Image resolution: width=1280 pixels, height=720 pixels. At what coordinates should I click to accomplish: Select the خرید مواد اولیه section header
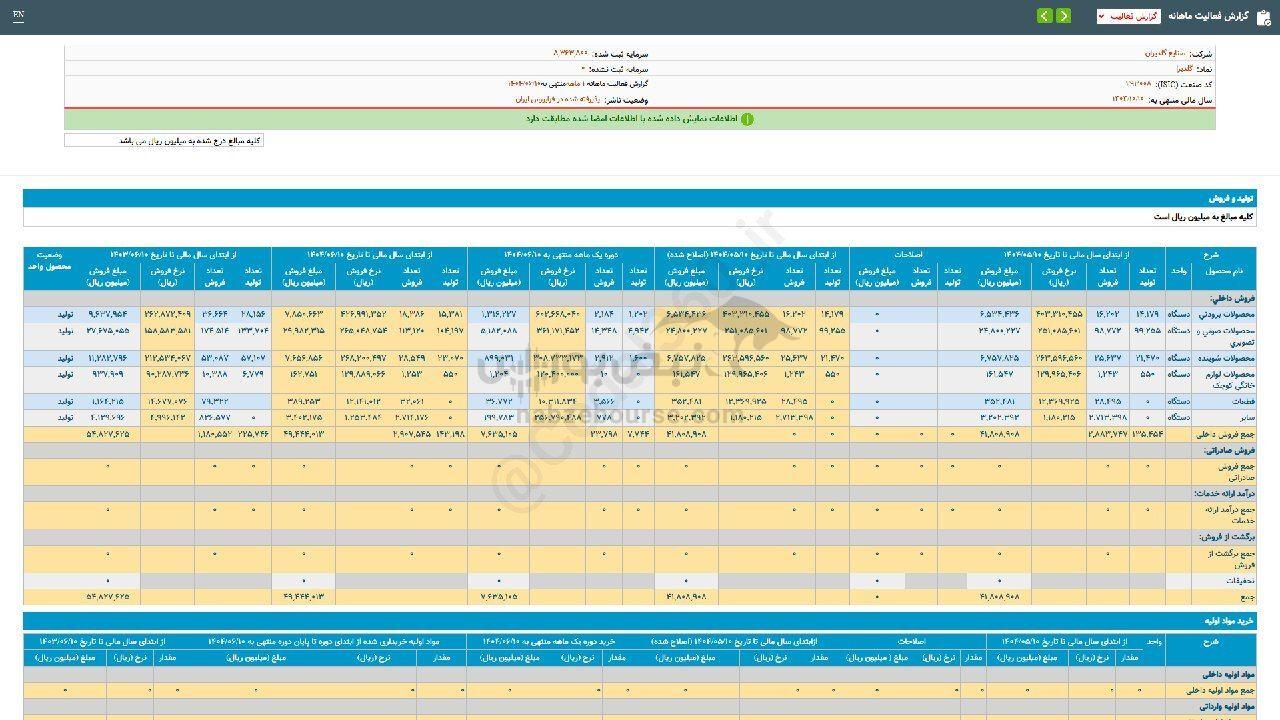tap(1229, 621)
